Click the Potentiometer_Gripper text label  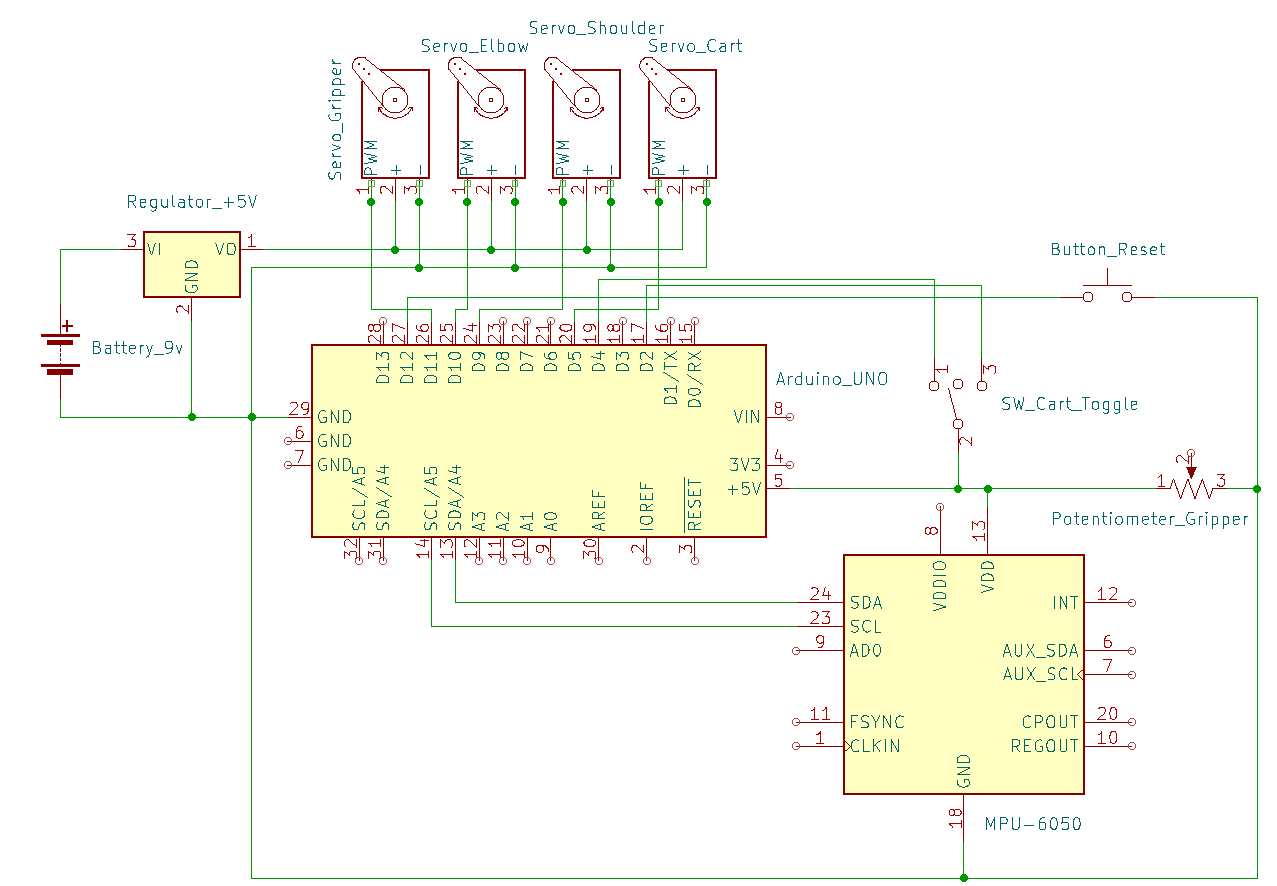click(x=1150, y=519)
